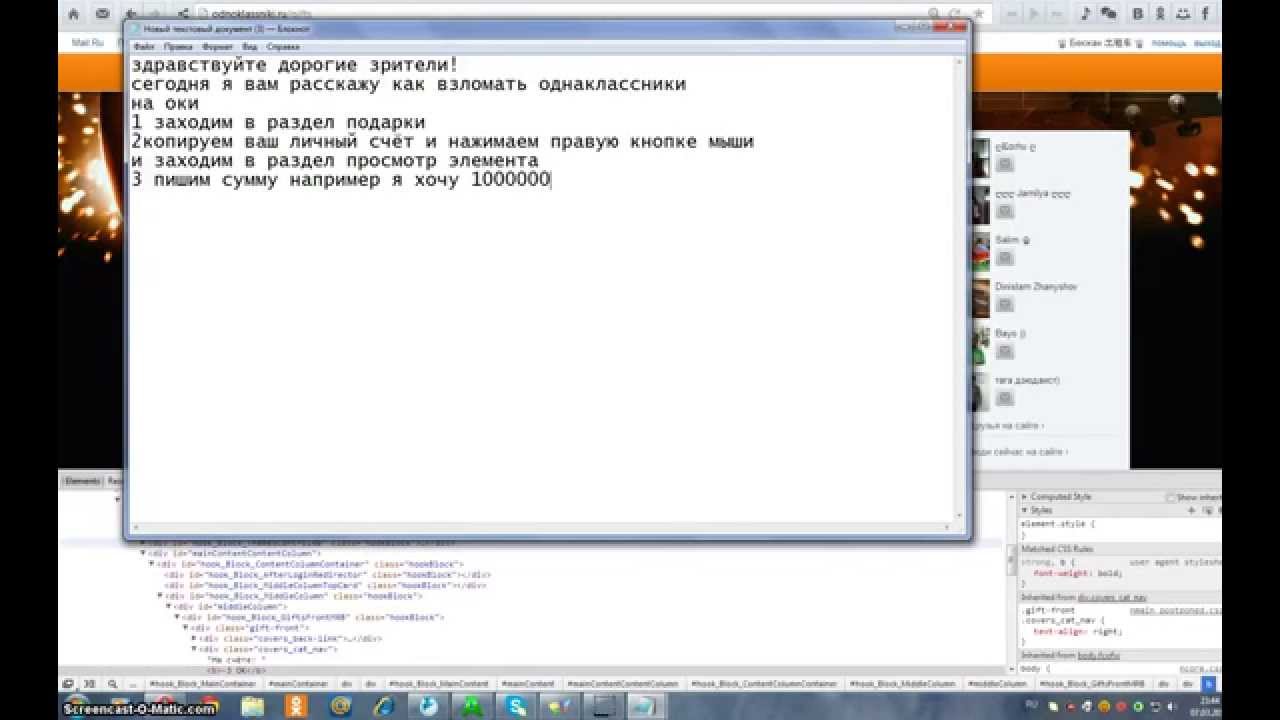Open Skype in the Windows taskbar
Image resolution: width=1280 pixels, height=720 pixels.
(x=517, y=706)
